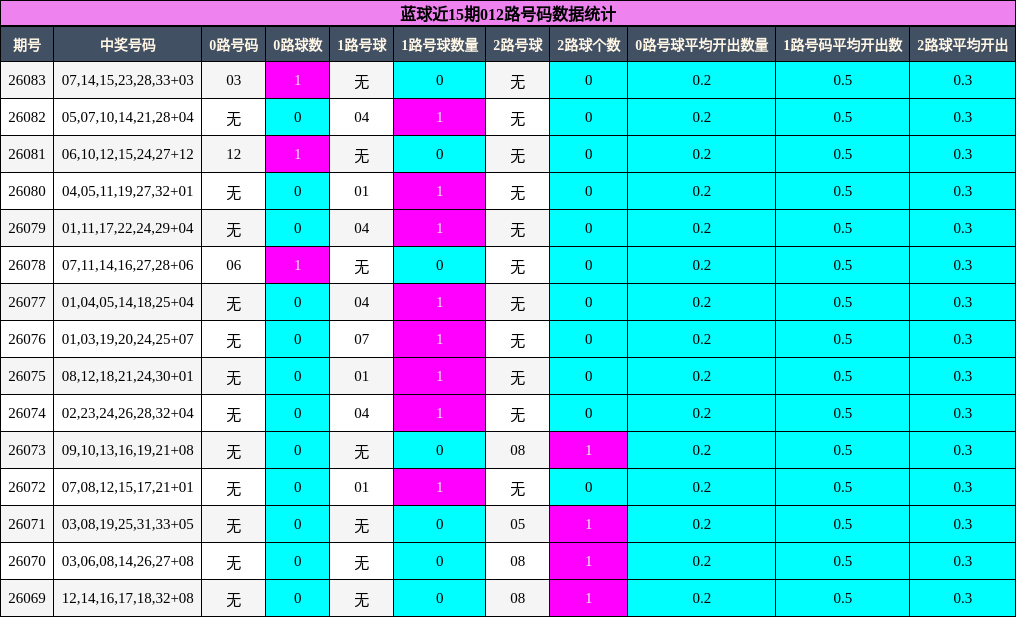Select issue number 26070
The image size is (1016, 617).
(27, 561)
